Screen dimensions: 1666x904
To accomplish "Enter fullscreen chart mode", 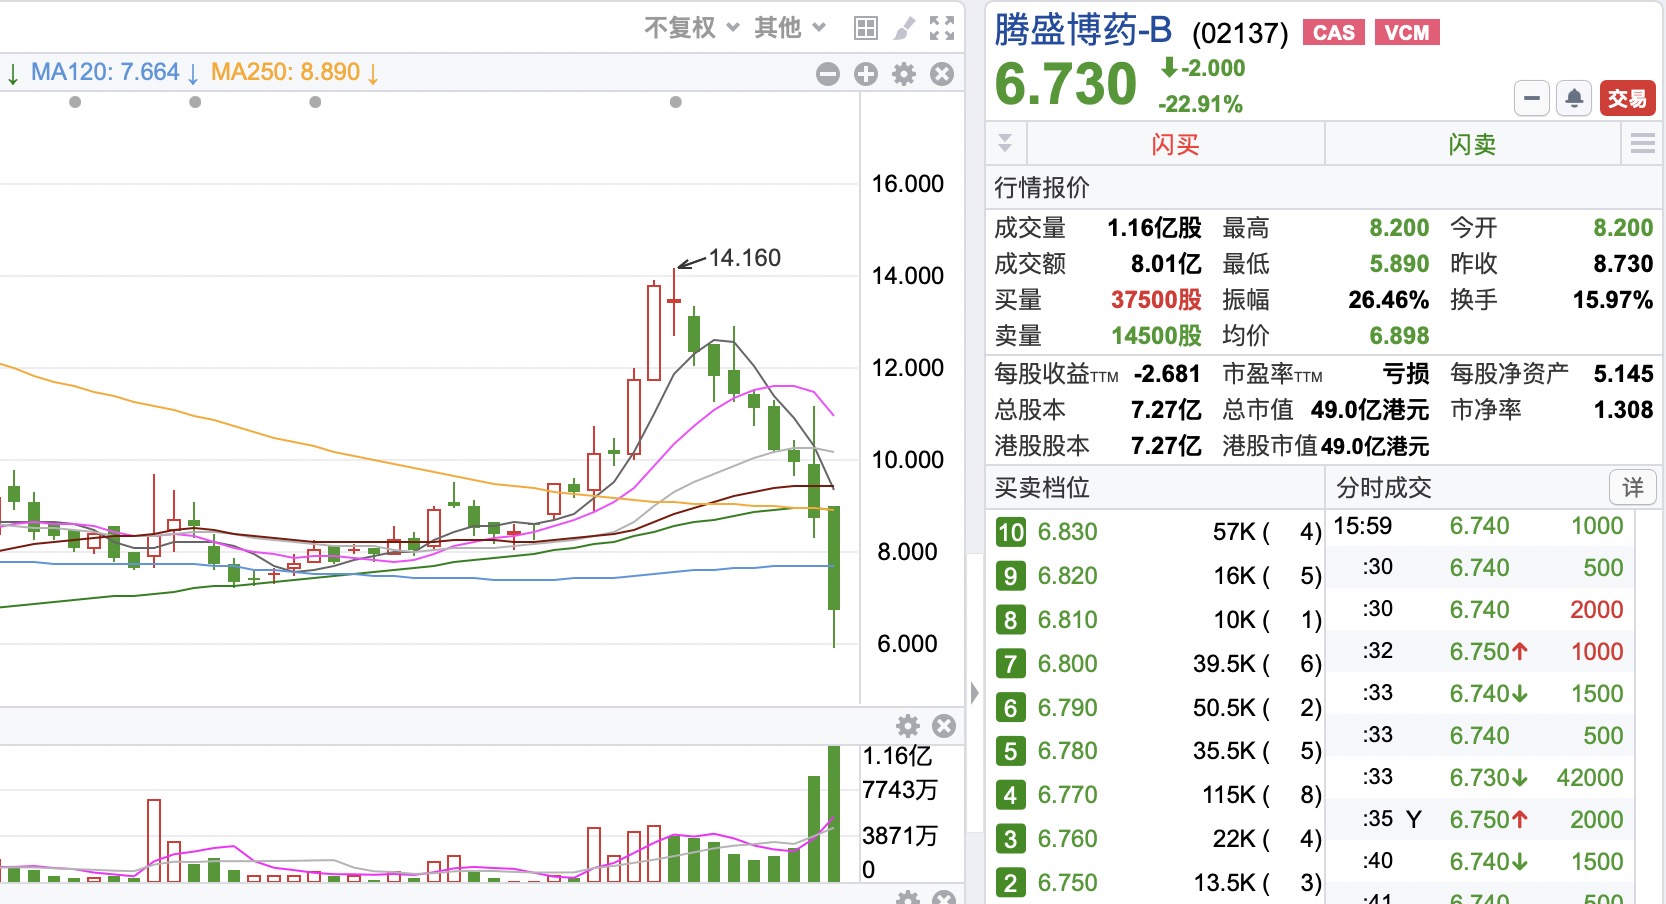I will pyautogui.click(x=942, y=28).
